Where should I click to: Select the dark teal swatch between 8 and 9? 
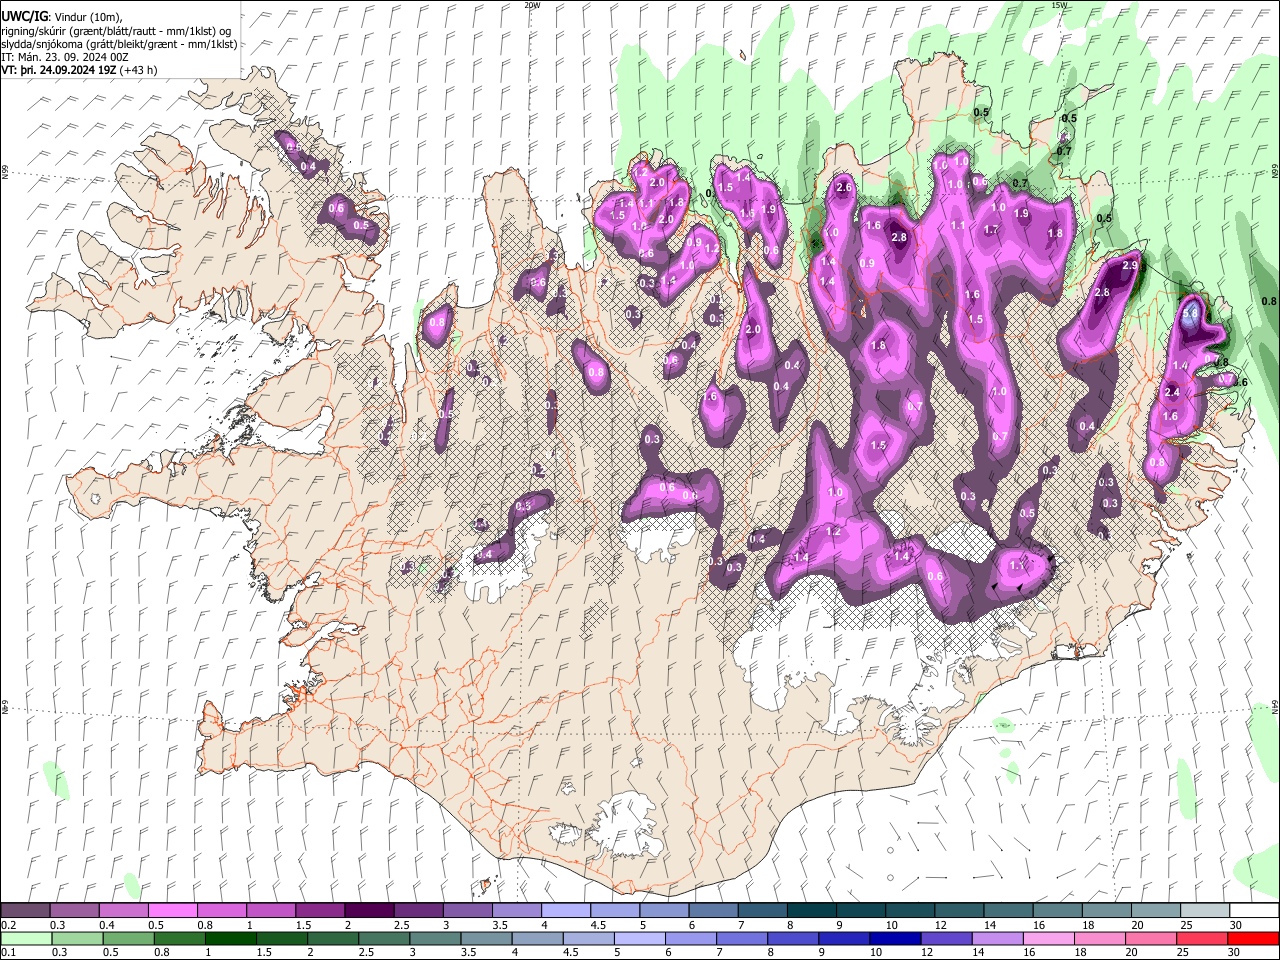point(813,910)
